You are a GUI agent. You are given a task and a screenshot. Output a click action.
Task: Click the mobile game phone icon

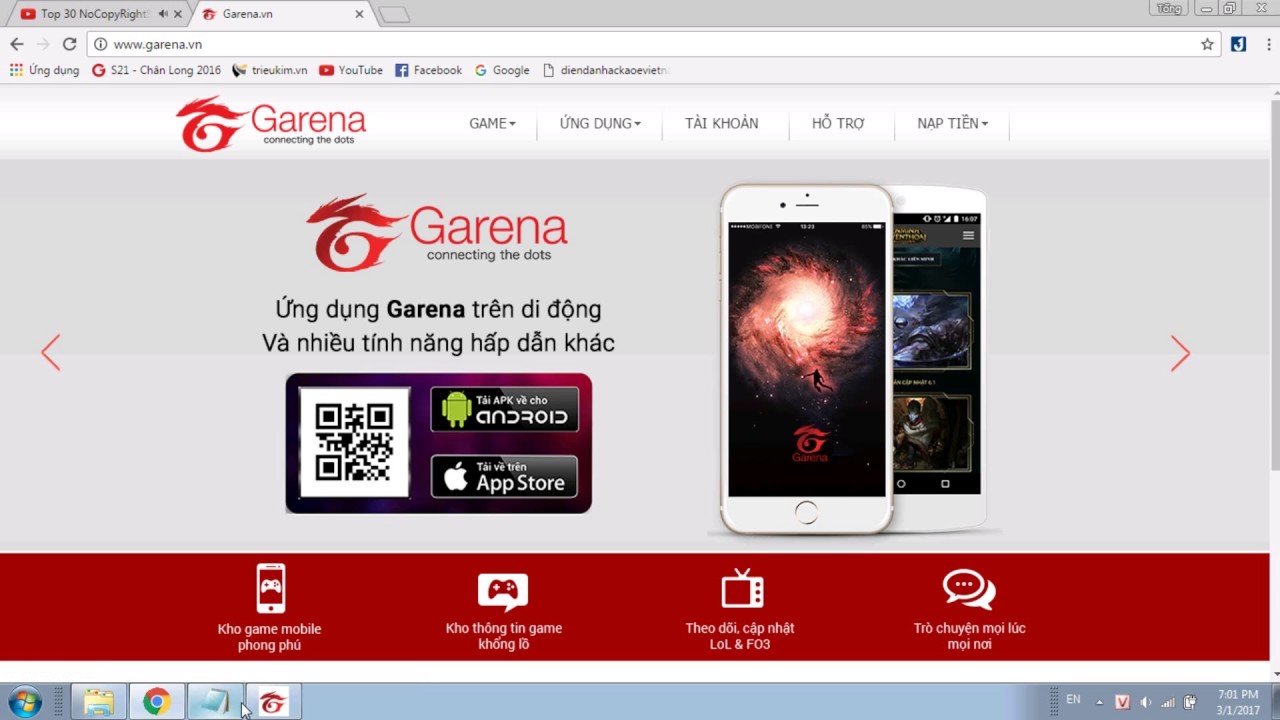[x=270, y=588]
